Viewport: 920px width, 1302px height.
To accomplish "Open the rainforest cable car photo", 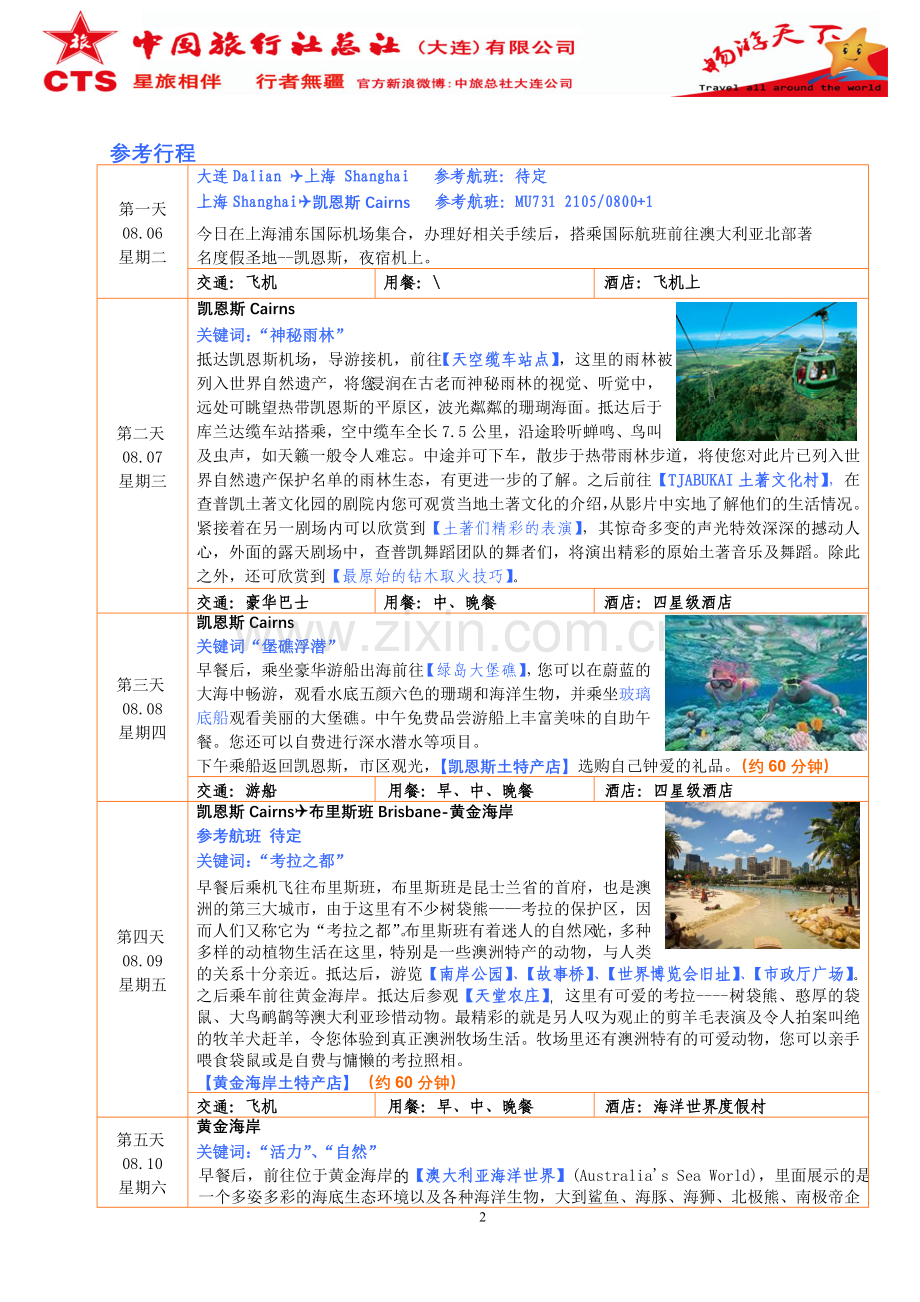I will (767, 371).
